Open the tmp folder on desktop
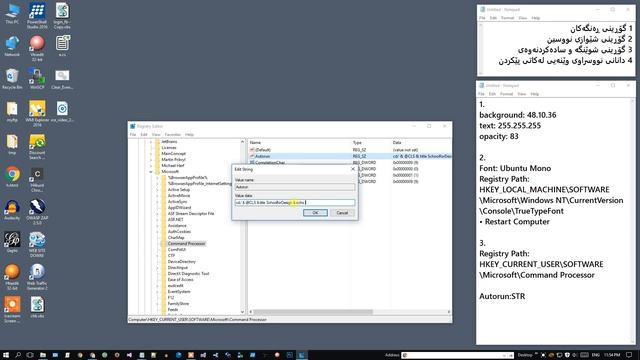The image size is (640, 360). 12,144
